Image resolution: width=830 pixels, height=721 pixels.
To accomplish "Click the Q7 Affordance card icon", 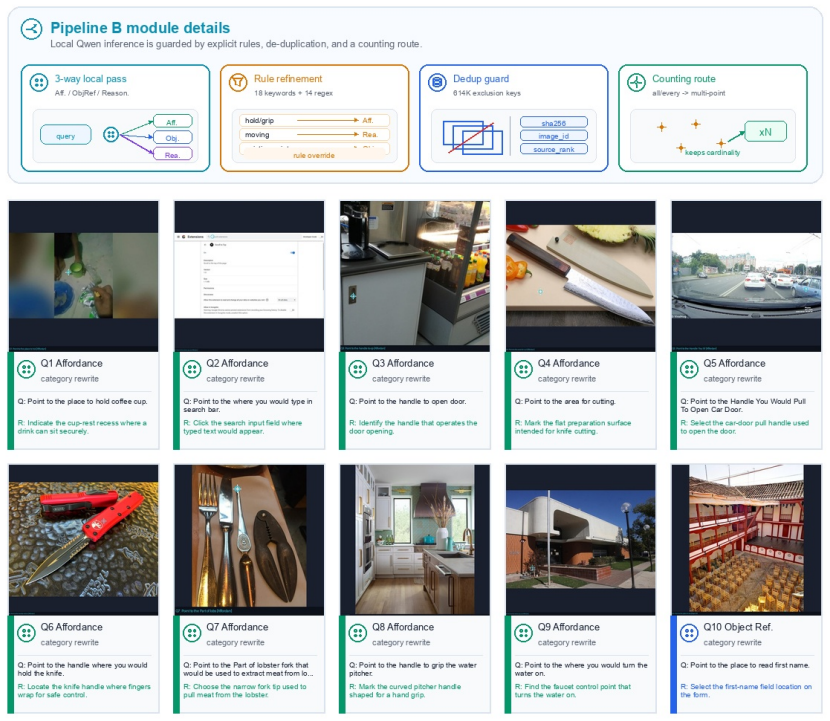I will click(x=192, y=633).
